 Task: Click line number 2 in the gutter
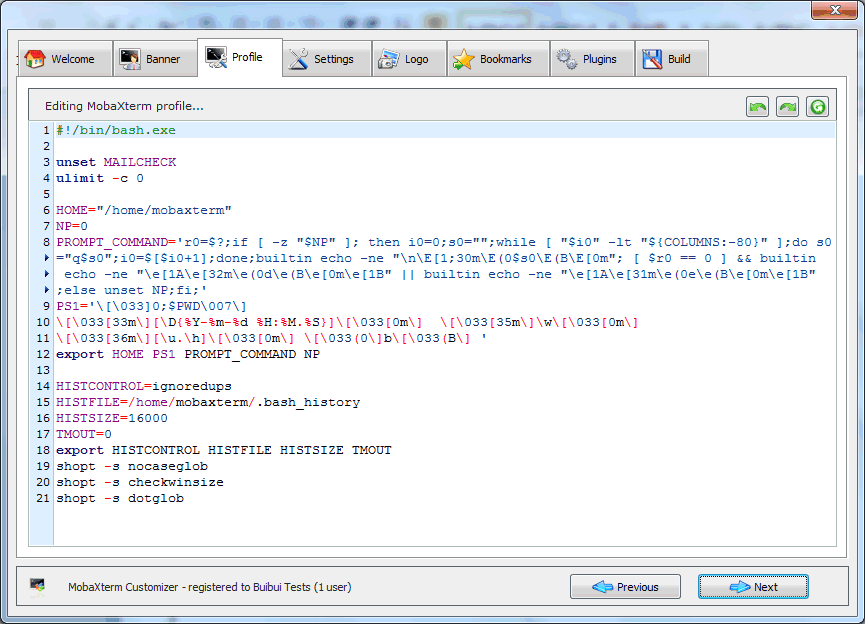click(46, 146)
